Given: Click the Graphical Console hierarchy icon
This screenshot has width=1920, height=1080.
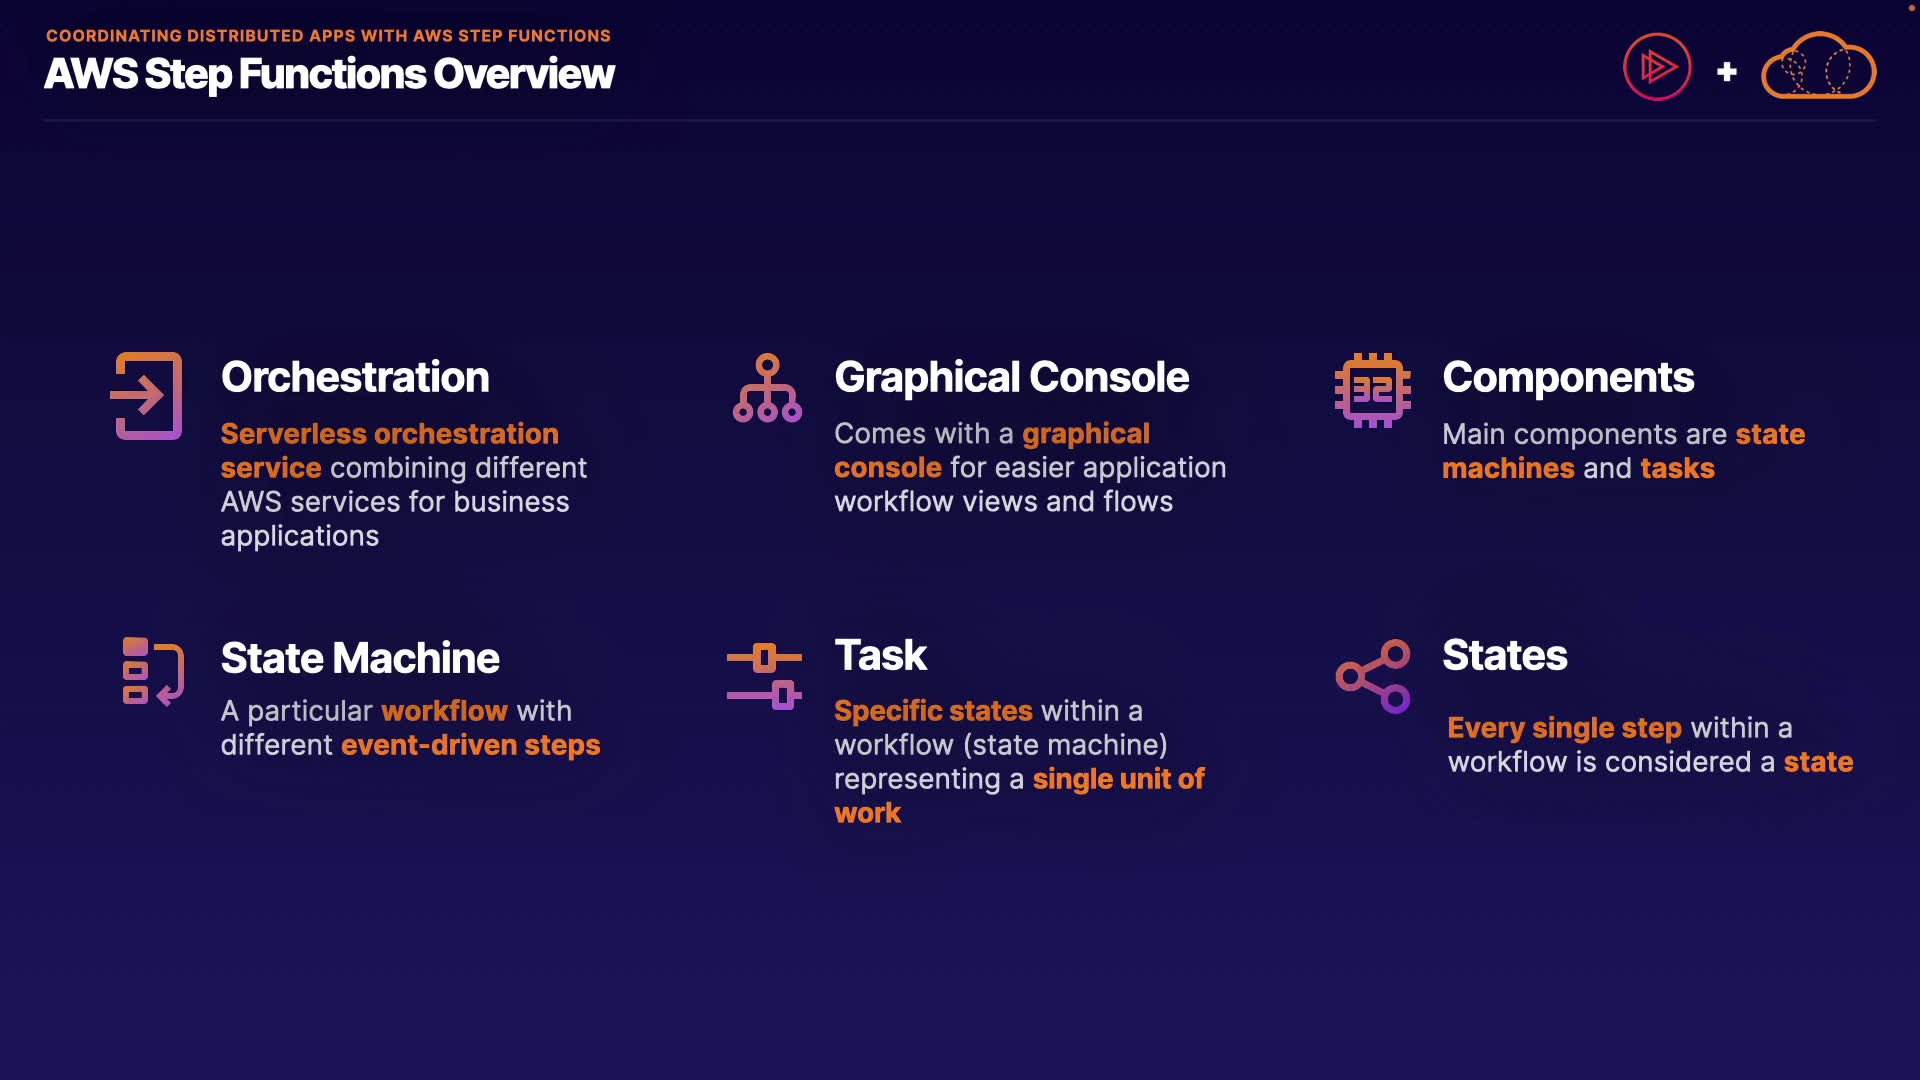Looking at the screenshot, I should [x=767, y=388].
